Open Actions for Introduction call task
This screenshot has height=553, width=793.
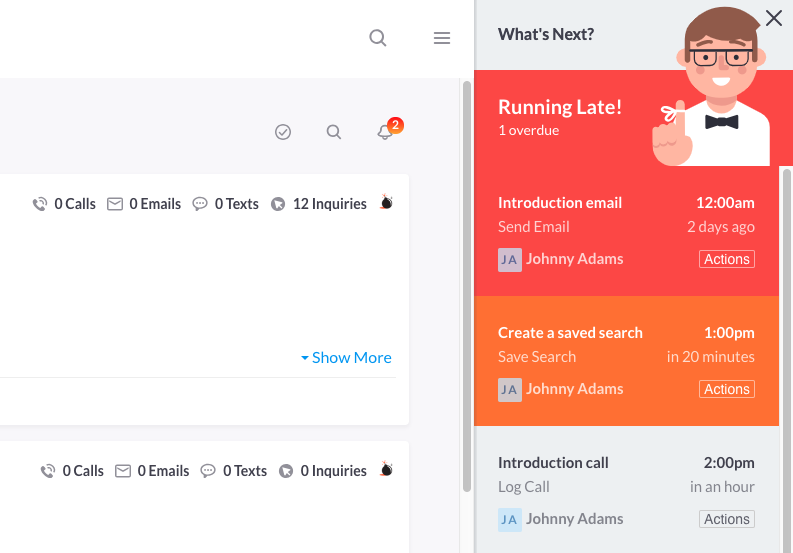point(727,519)
